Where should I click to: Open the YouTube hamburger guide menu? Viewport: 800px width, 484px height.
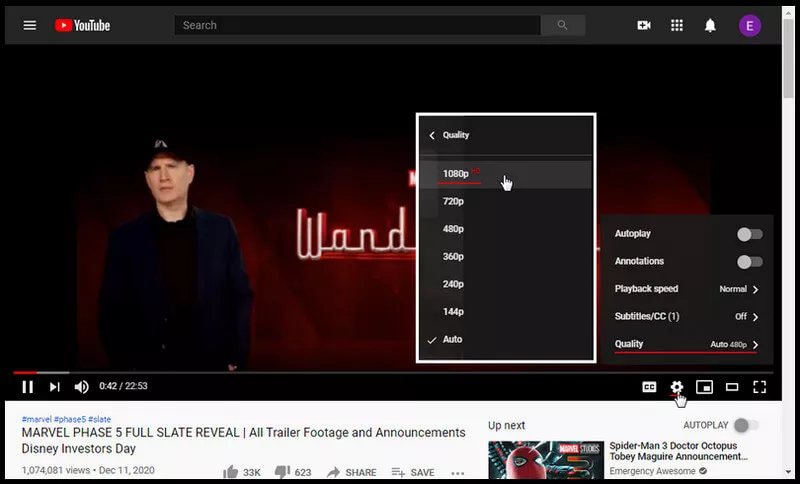coord(30,26)
